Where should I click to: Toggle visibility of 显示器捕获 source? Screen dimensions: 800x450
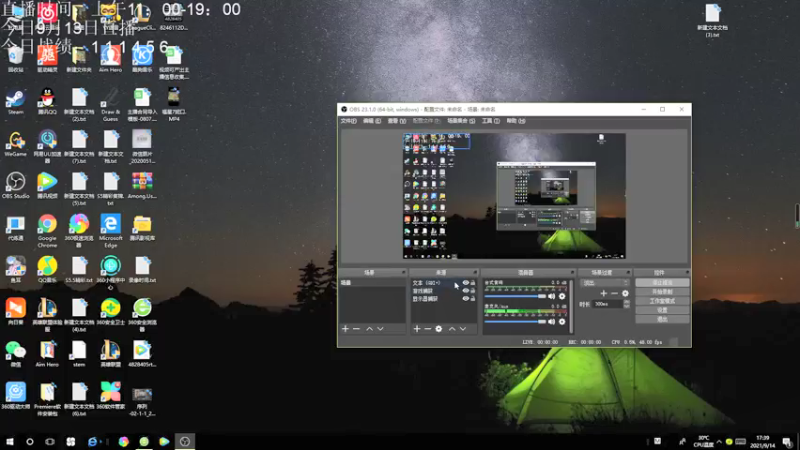[465, 298]
